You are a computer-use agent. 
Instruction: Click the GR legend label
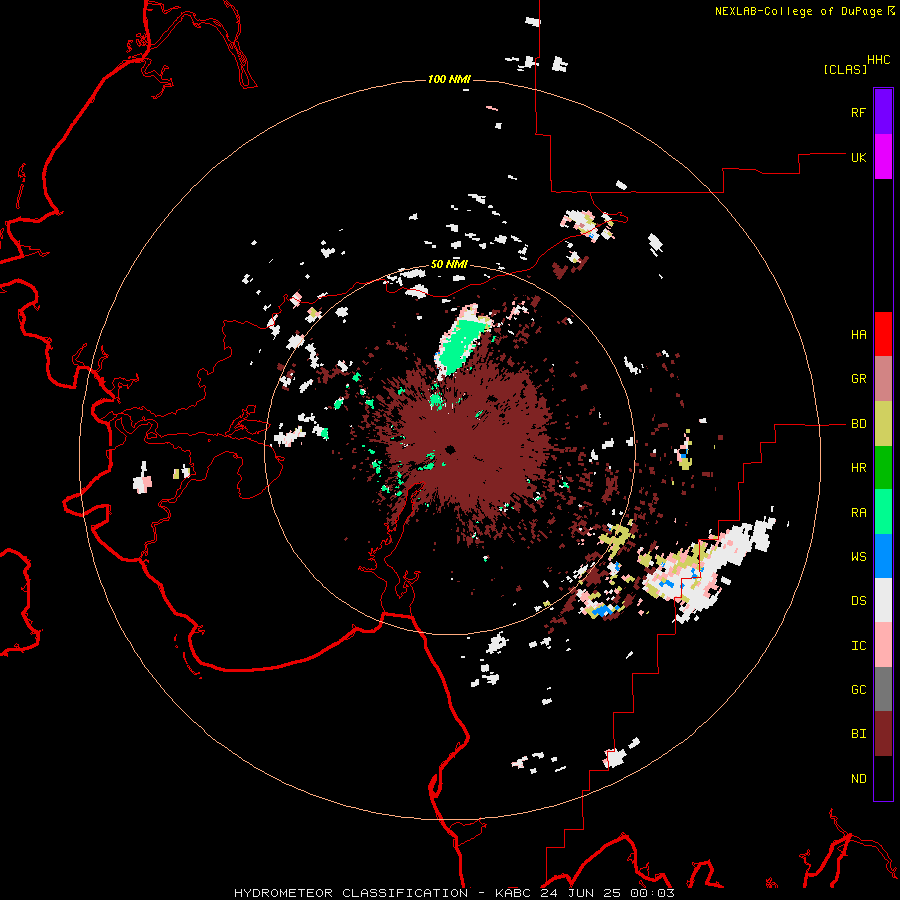pos(858,379)
